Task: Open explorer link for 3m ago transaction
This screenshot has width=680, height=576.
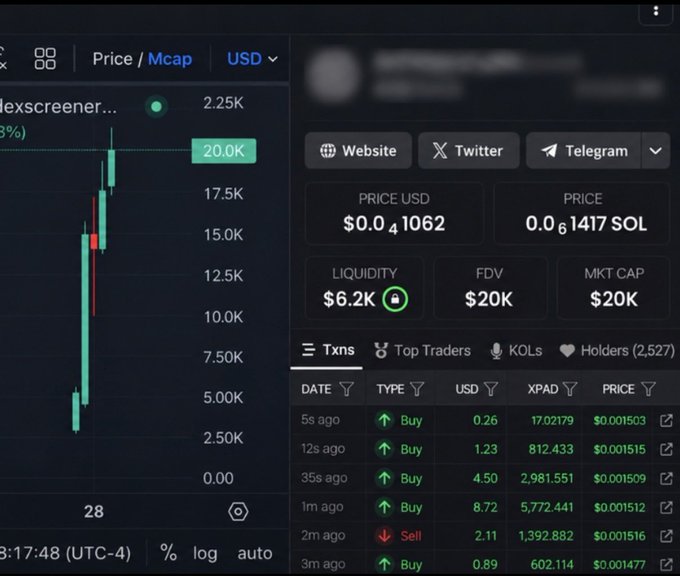Action: click(666, 564)
